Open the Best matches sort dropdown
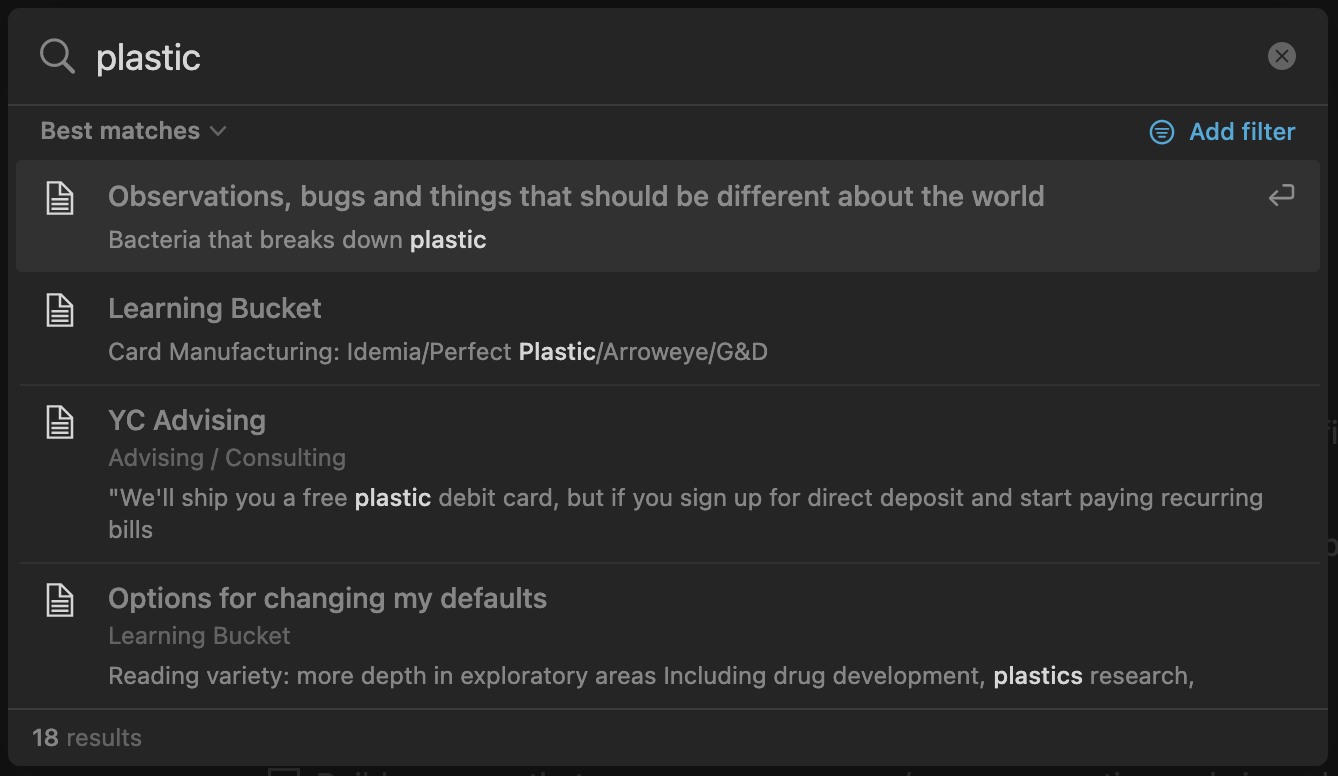The height and width of the screenshot is (776, 1338). [x=133, y=131]
